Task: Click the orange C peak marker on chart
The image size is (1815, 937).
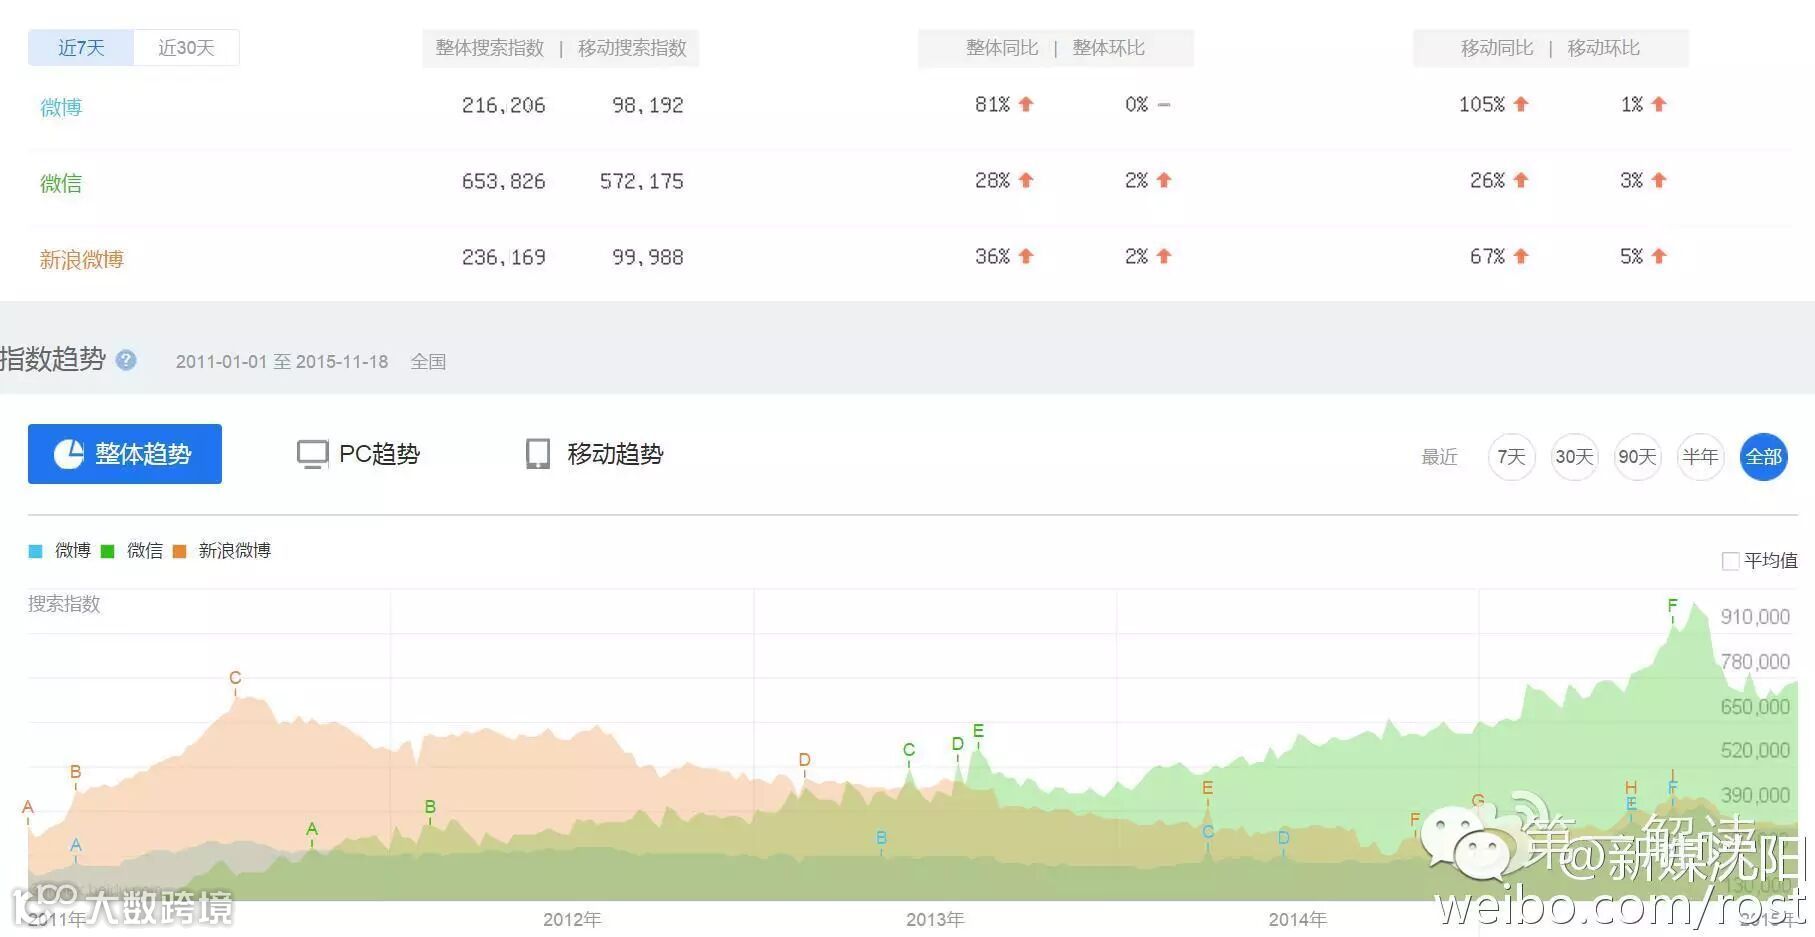Action: click(235, 678)
